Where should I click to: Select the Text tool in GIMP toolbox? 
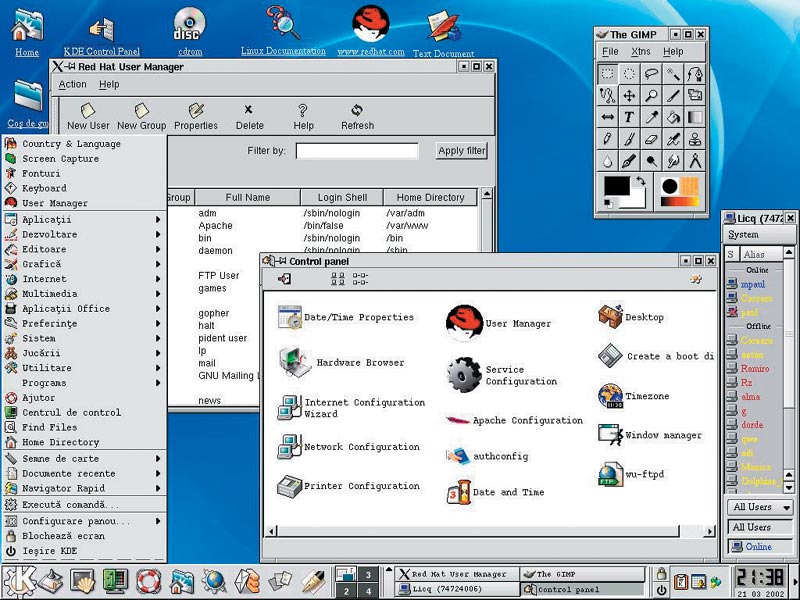pyautogui.click(x=629, y=117)
